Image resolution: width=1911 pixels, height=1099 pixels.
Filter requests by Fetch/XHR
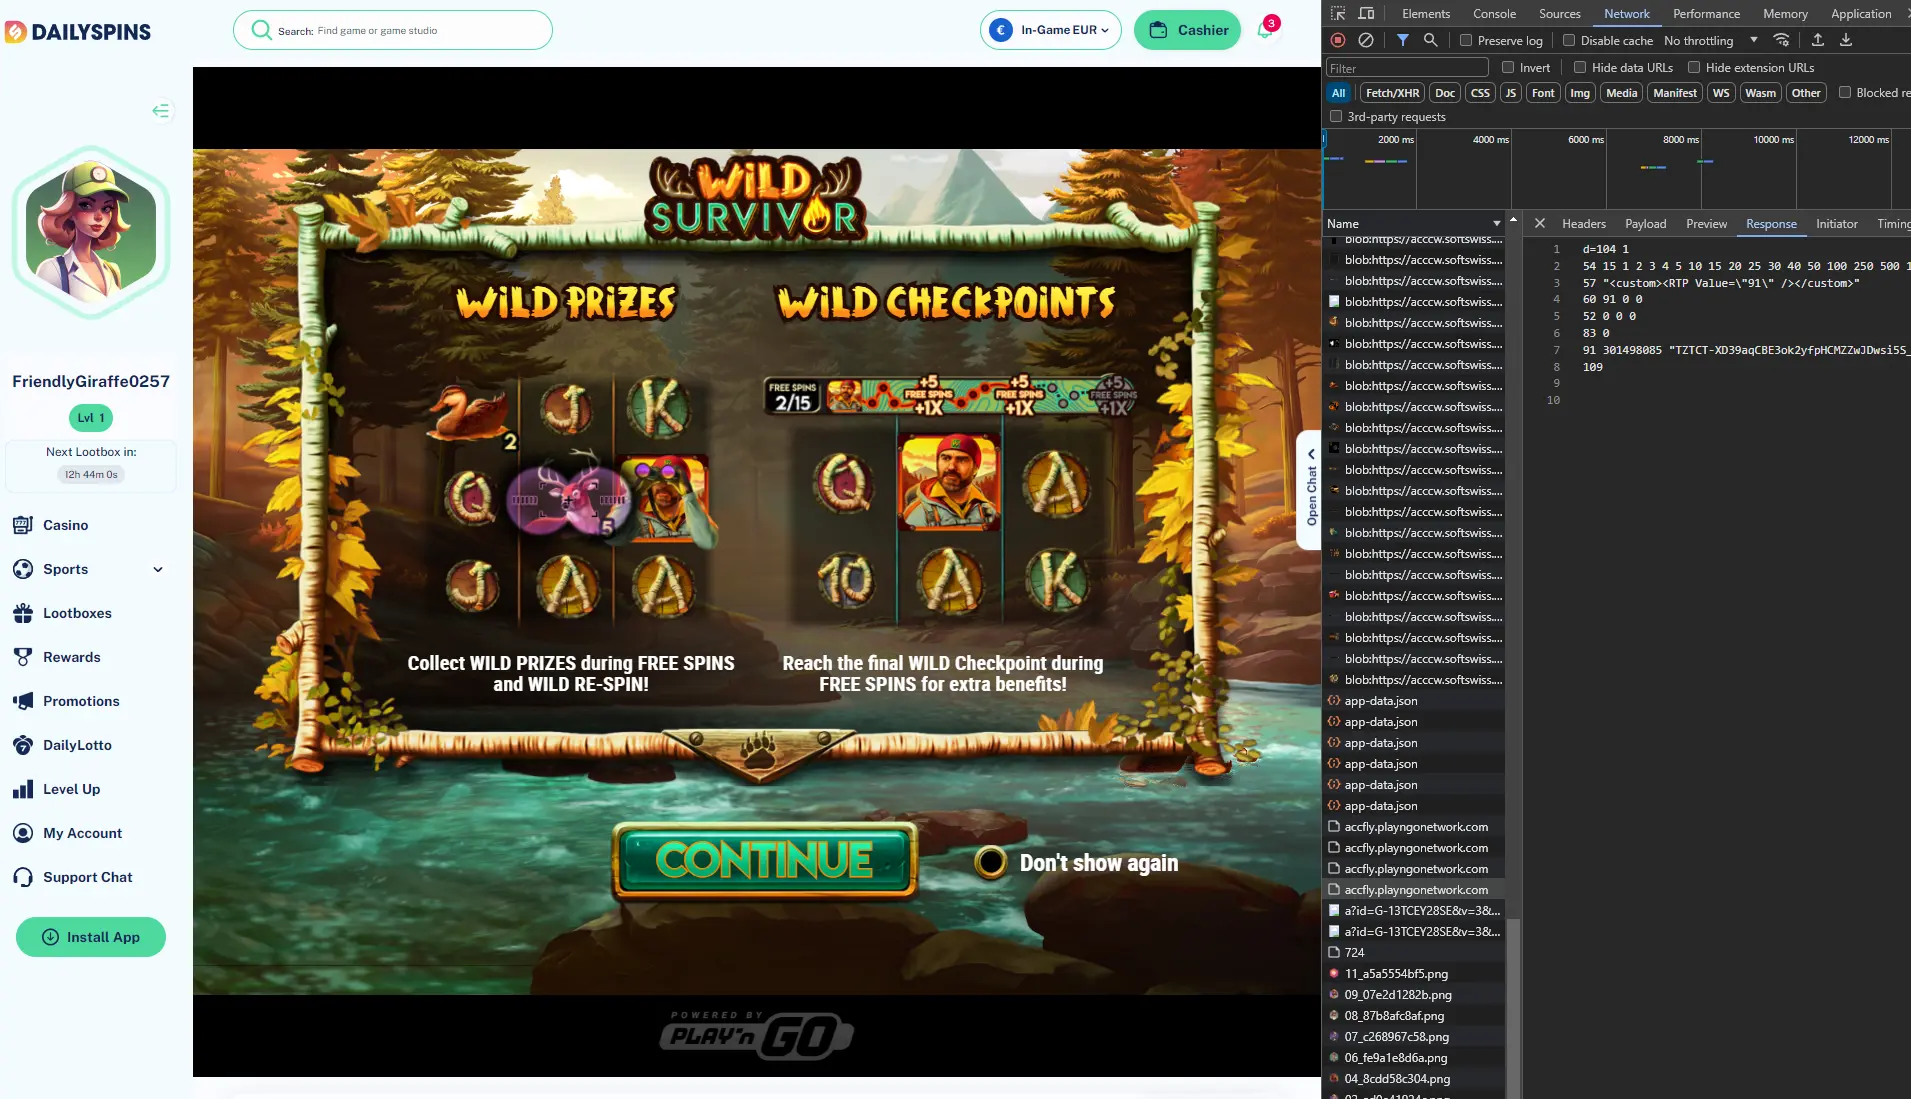tap(1392, 93)
